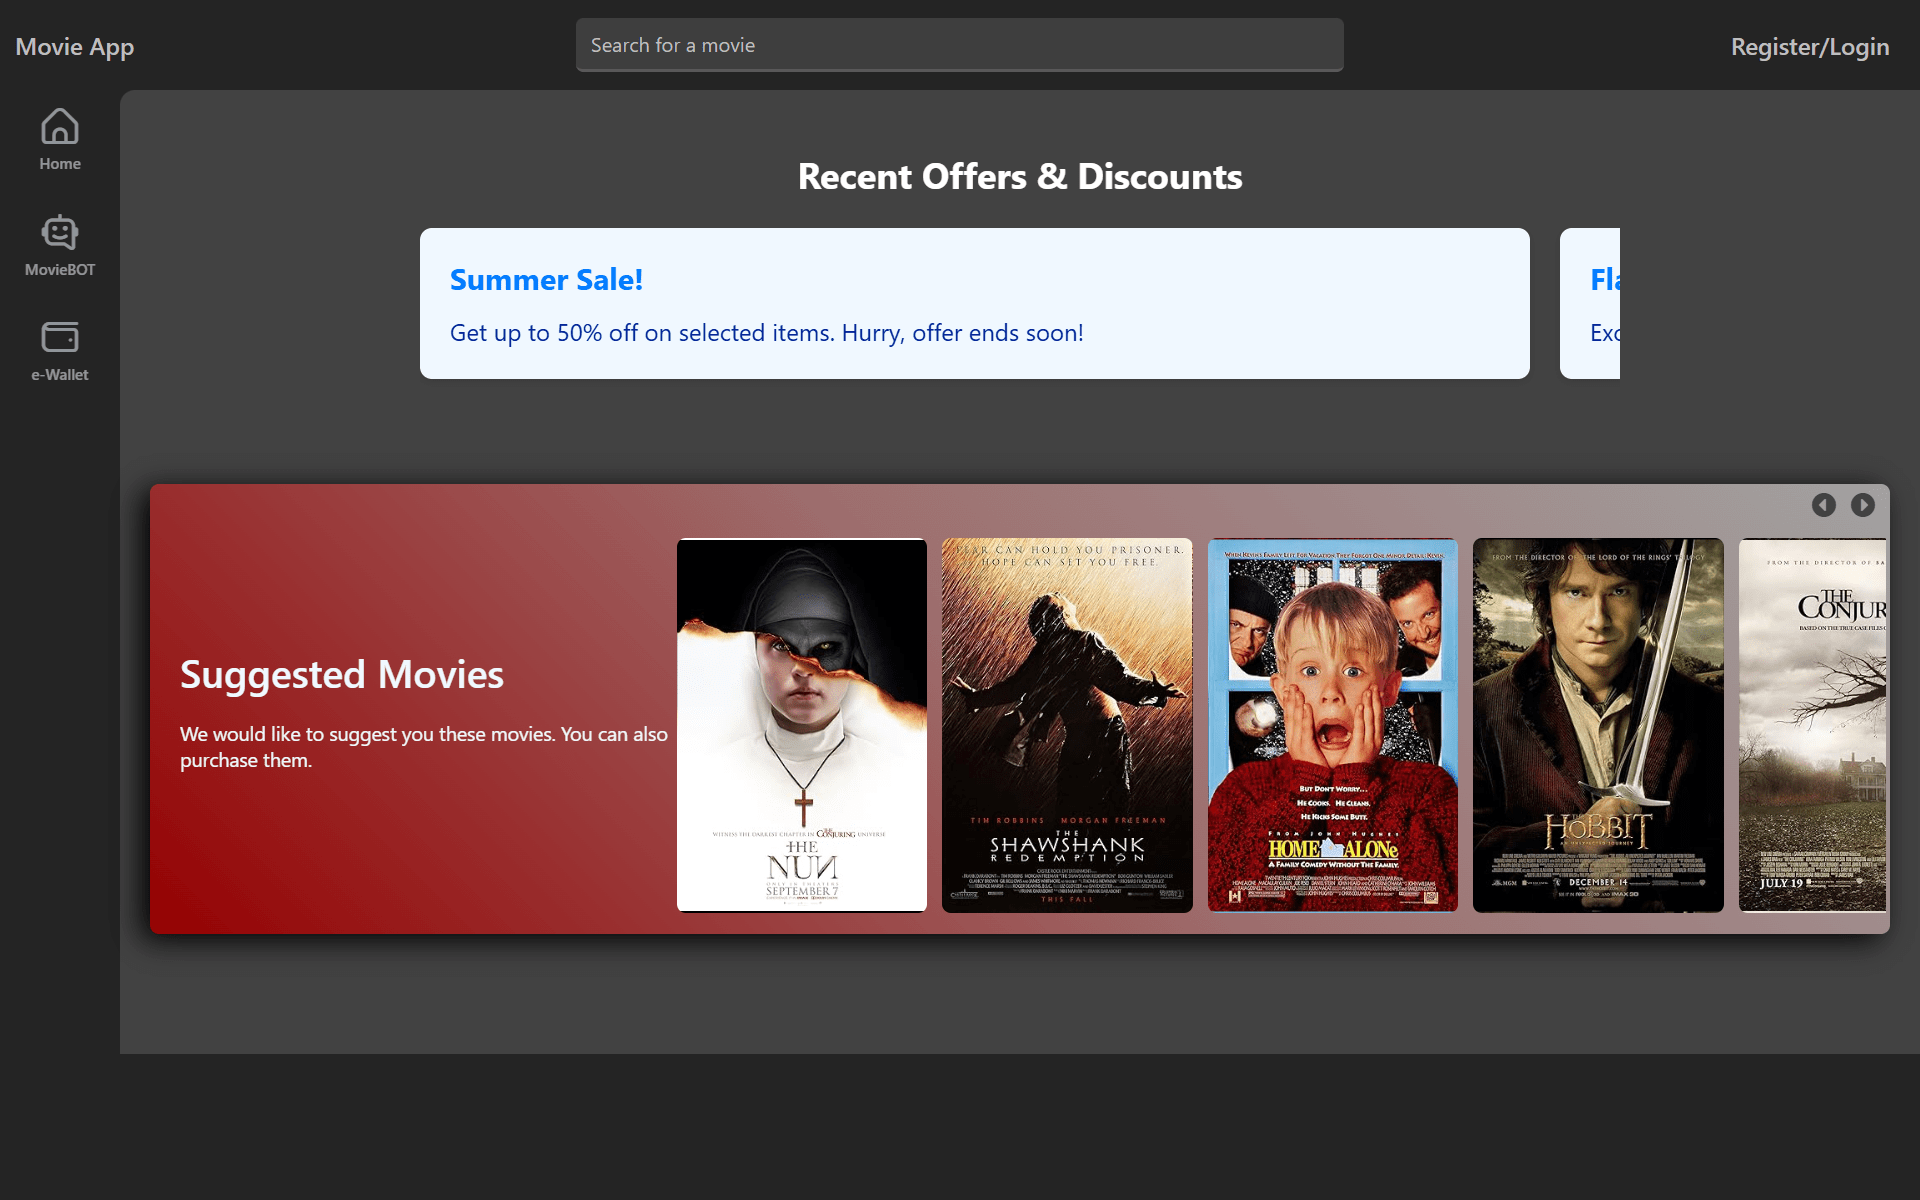
Task: Click the previous arrow in Suggested Movies carousel
Action: coord(1823,505)
